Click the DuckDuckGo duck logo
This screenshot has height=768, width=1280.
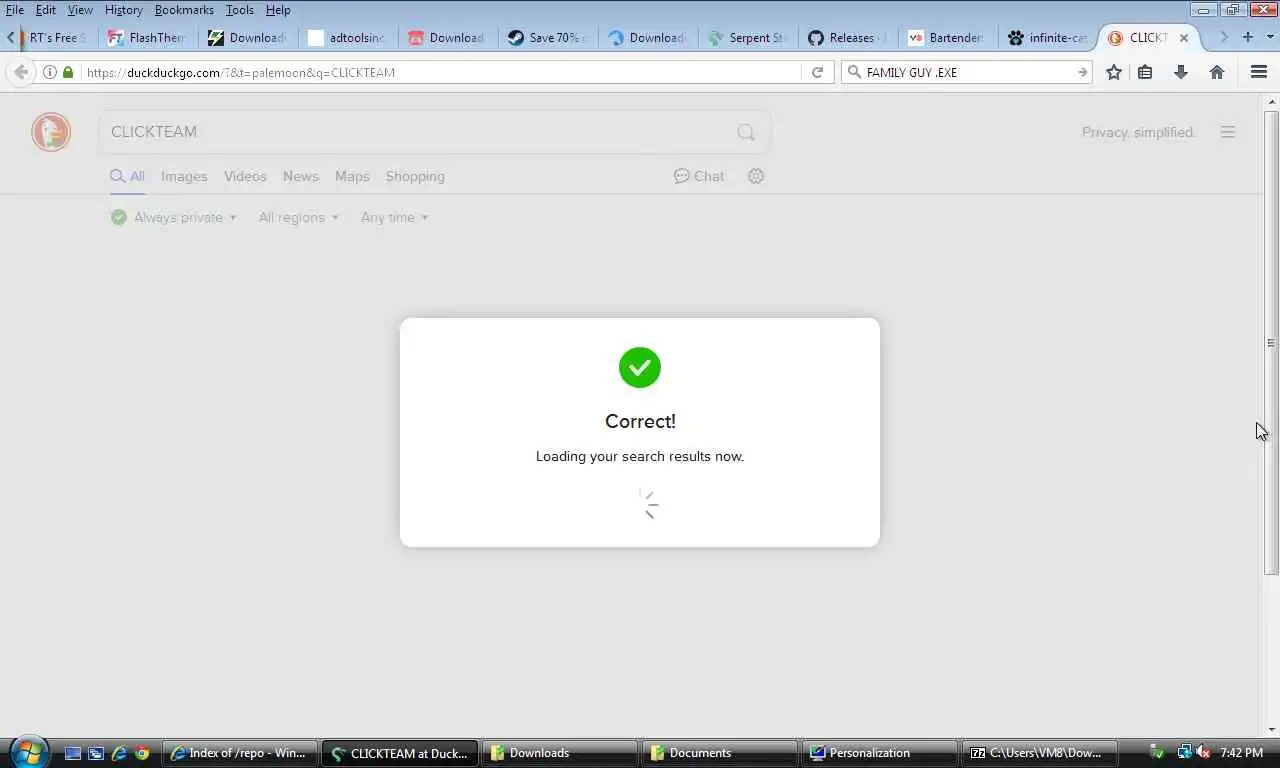point(51,132)
